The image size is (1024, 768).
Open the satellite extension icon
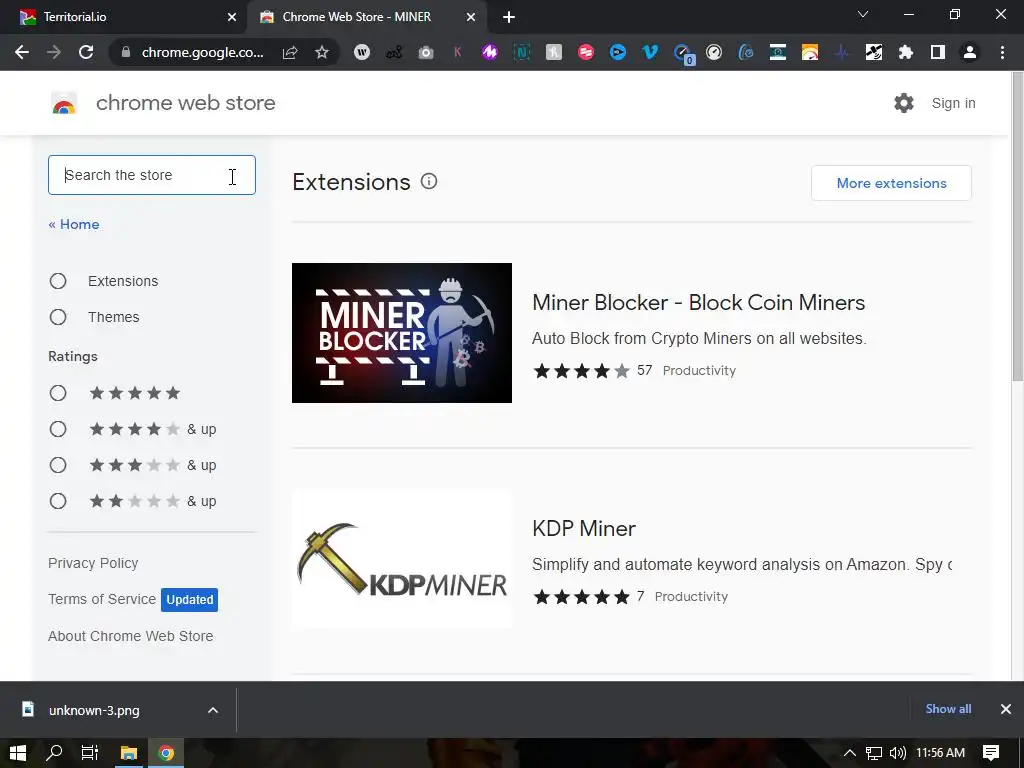click(874, 52)
